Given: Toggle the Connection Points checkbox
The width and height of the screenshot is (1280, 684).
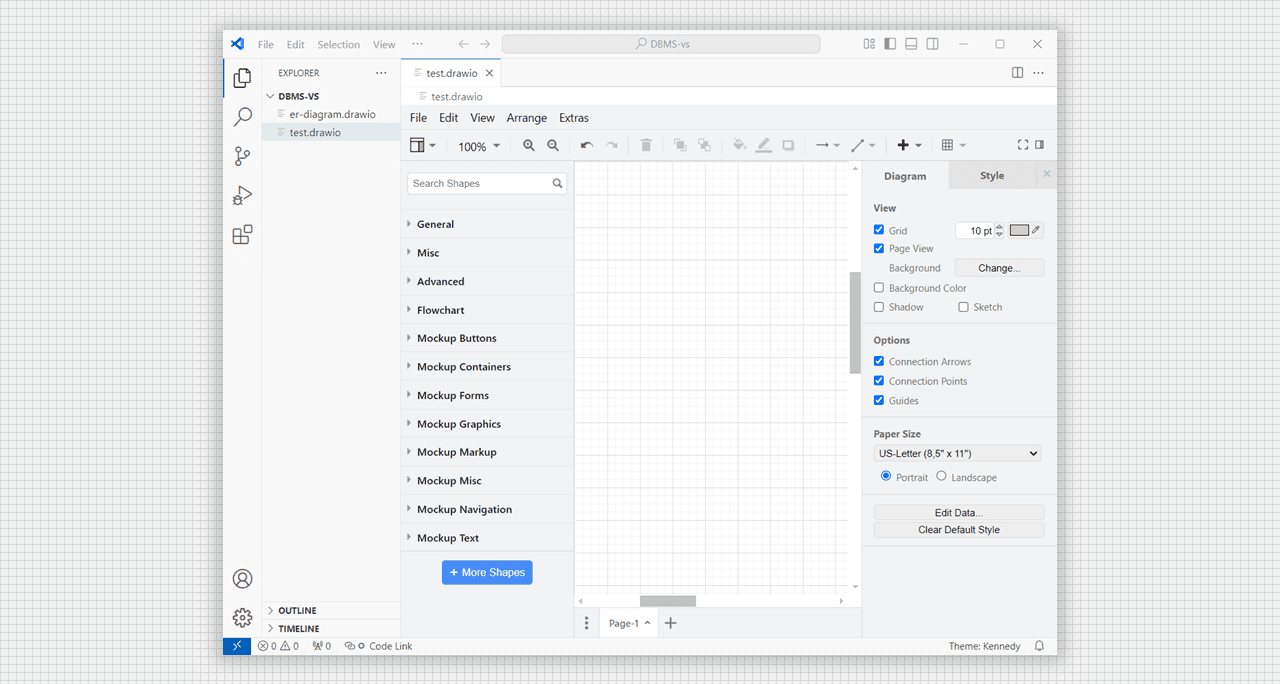Looking at the screenshot, I should click(x=879, y=381).
